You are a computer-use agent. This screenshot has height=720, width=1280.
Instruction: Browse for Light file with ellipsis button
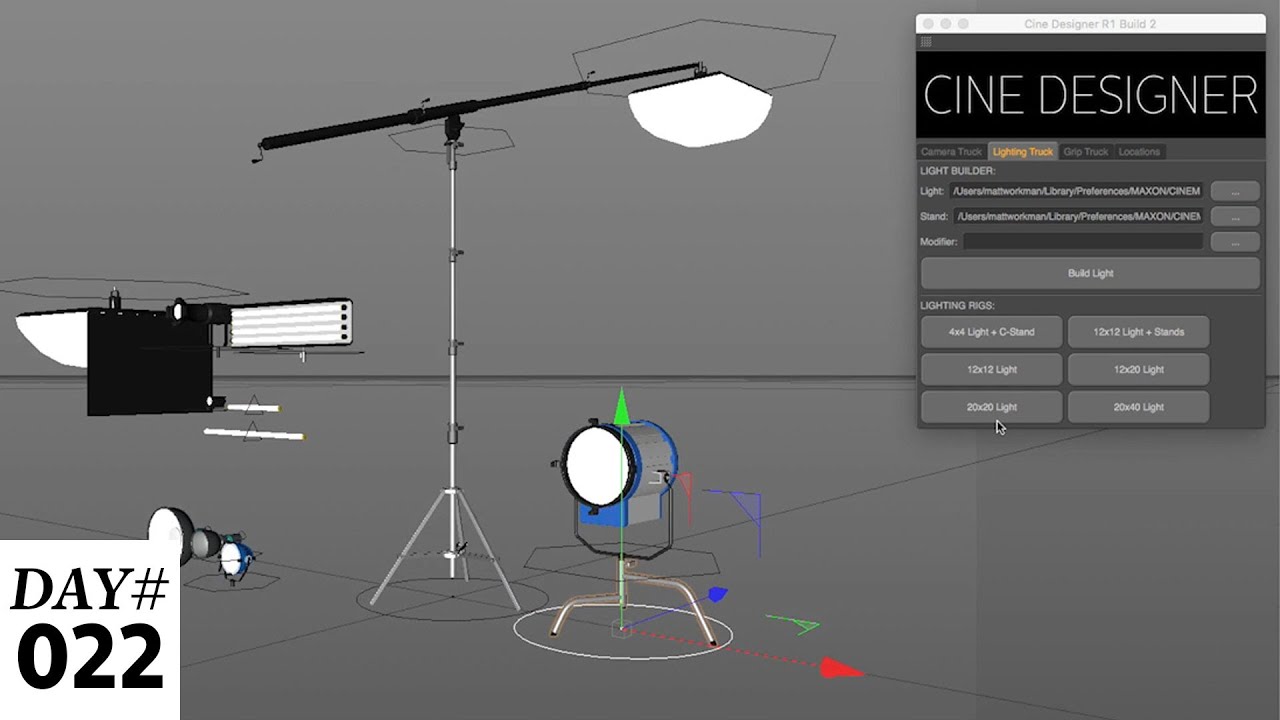[x=1235, y=191]
